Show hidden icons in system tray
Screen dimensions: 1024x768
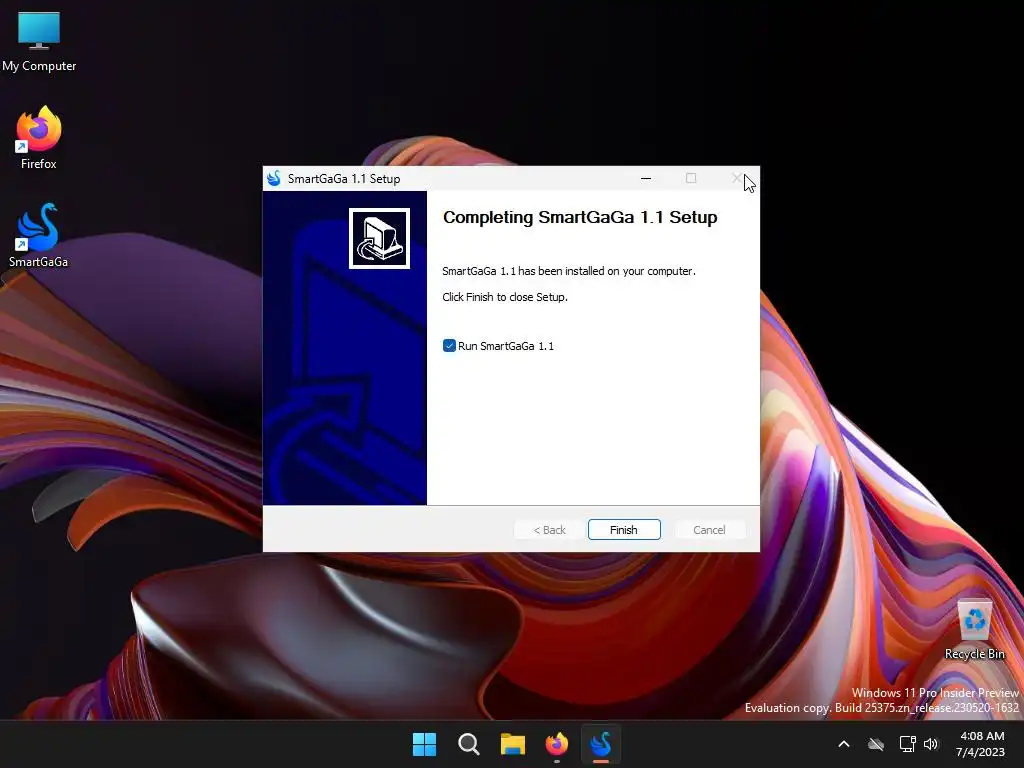(844, 744)
